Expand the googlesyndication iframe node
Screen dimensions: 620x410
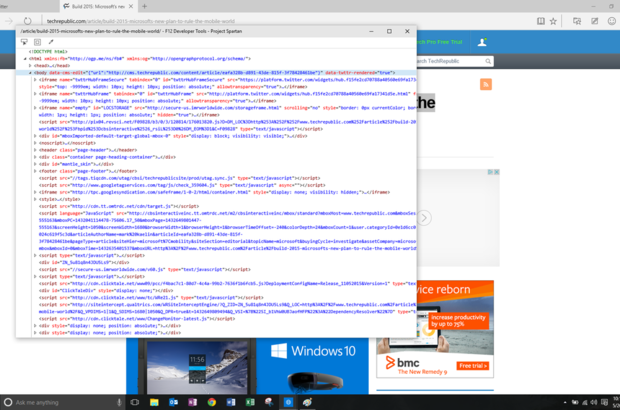(x=35, y=192)
